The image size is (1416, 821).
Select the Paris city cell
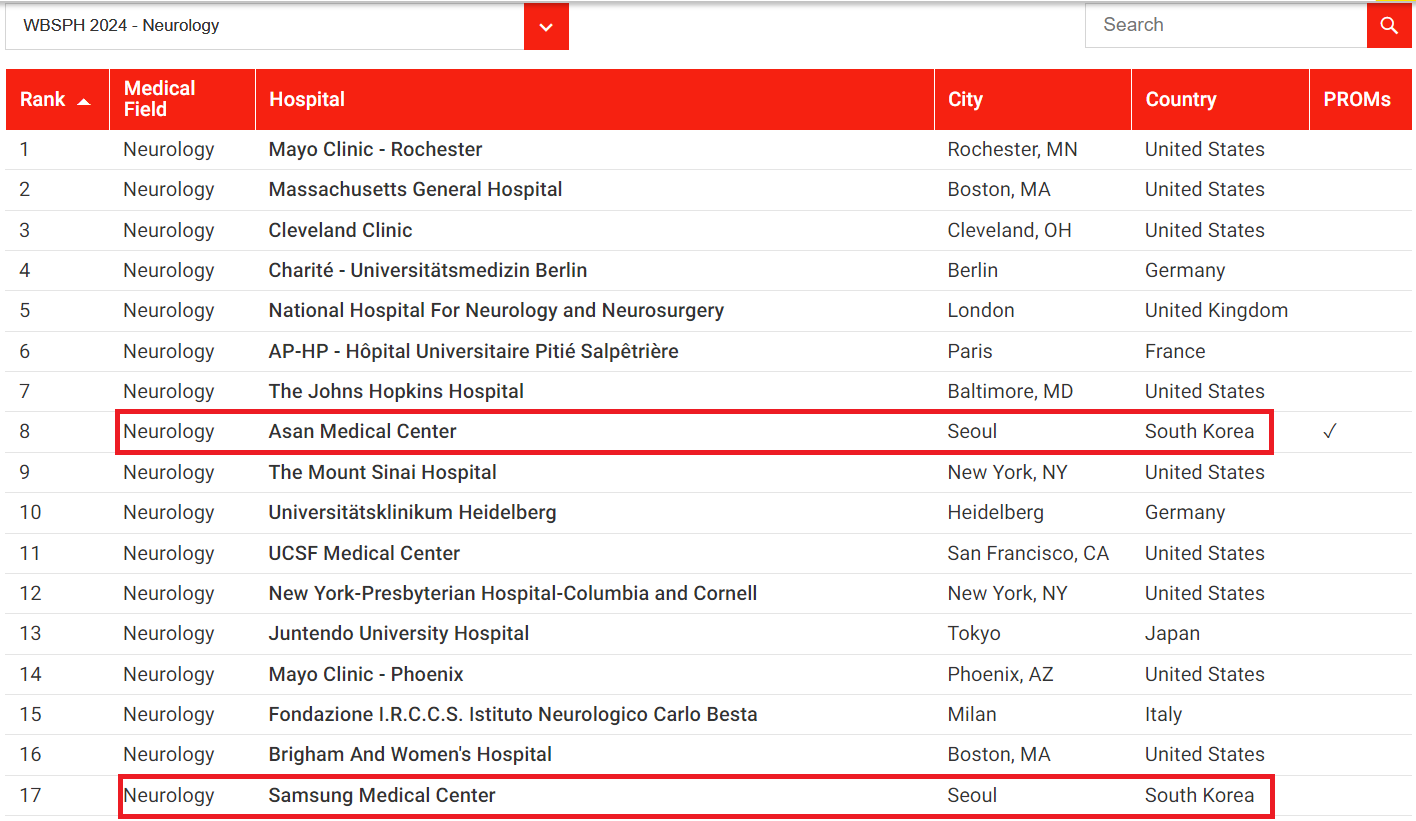[x=969, y=351]
